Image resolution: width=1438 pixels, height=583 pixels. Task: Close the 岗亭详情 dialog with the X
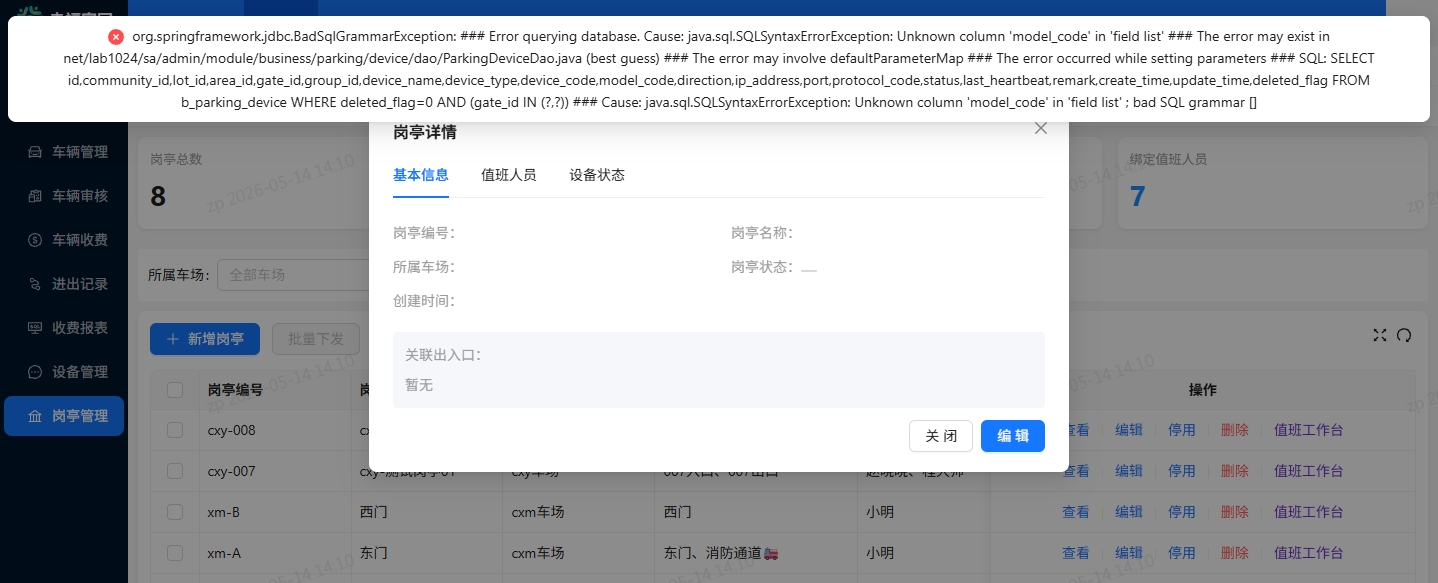point(1041,128)
